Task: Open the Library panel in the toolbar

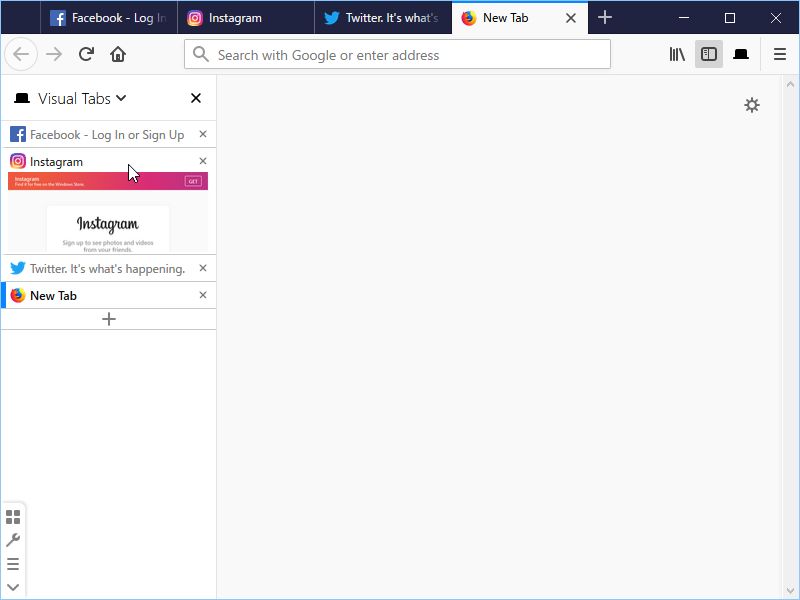Action: tap(677, 54)
